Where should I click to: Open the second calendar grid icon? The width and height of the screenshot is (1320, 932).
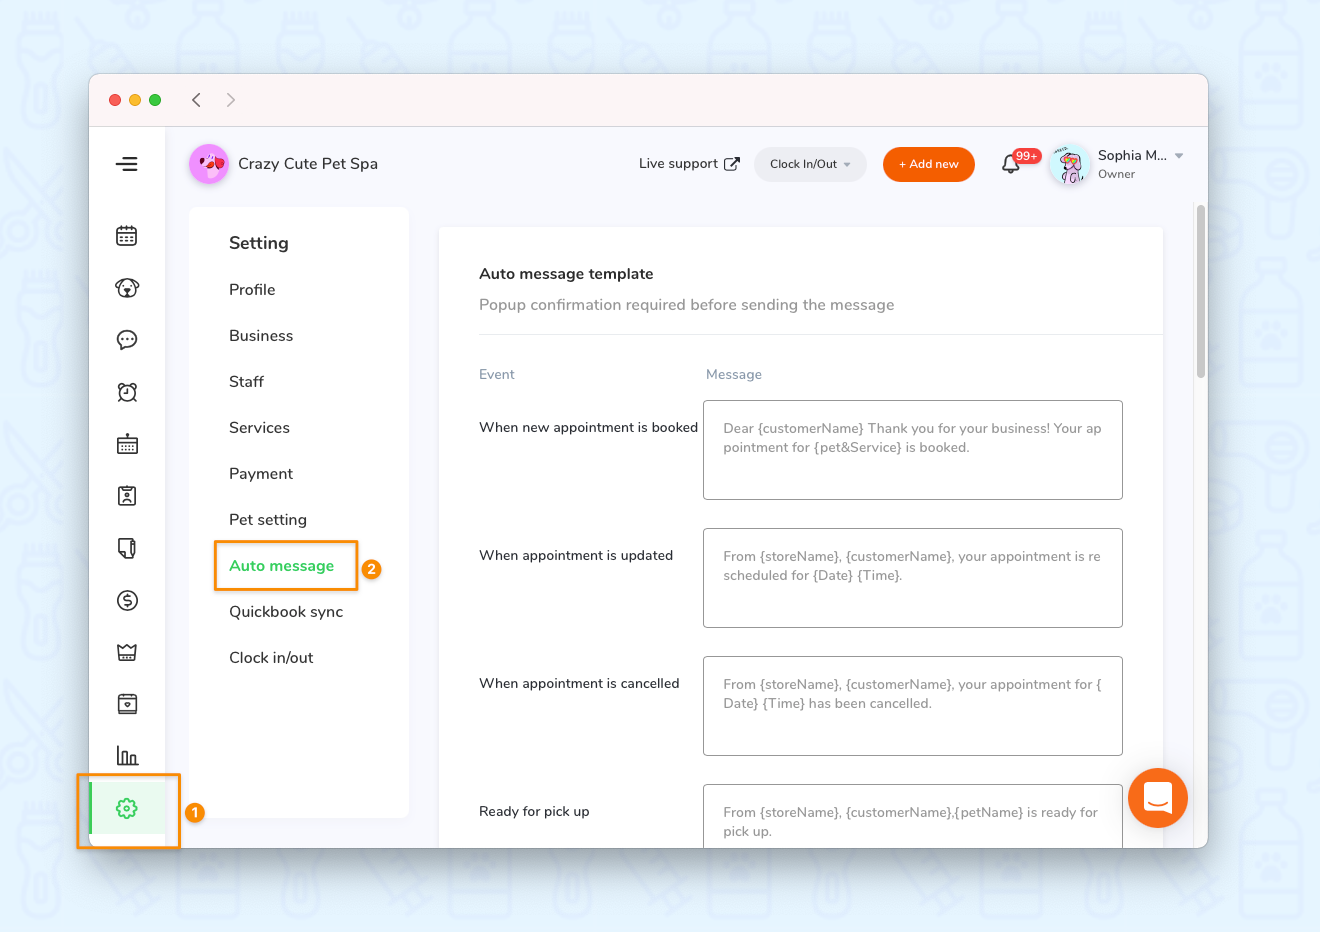[x=127, y=444]
